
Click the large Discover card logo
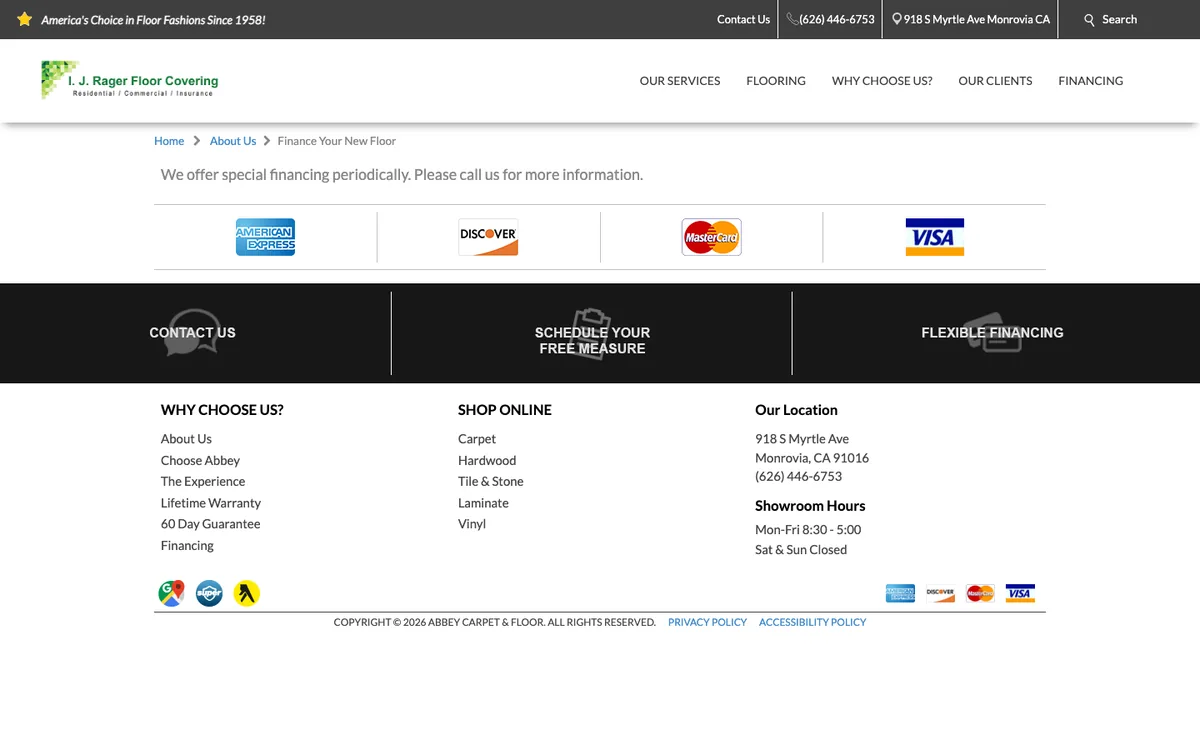pyautogui.click(x=488, y=237)
